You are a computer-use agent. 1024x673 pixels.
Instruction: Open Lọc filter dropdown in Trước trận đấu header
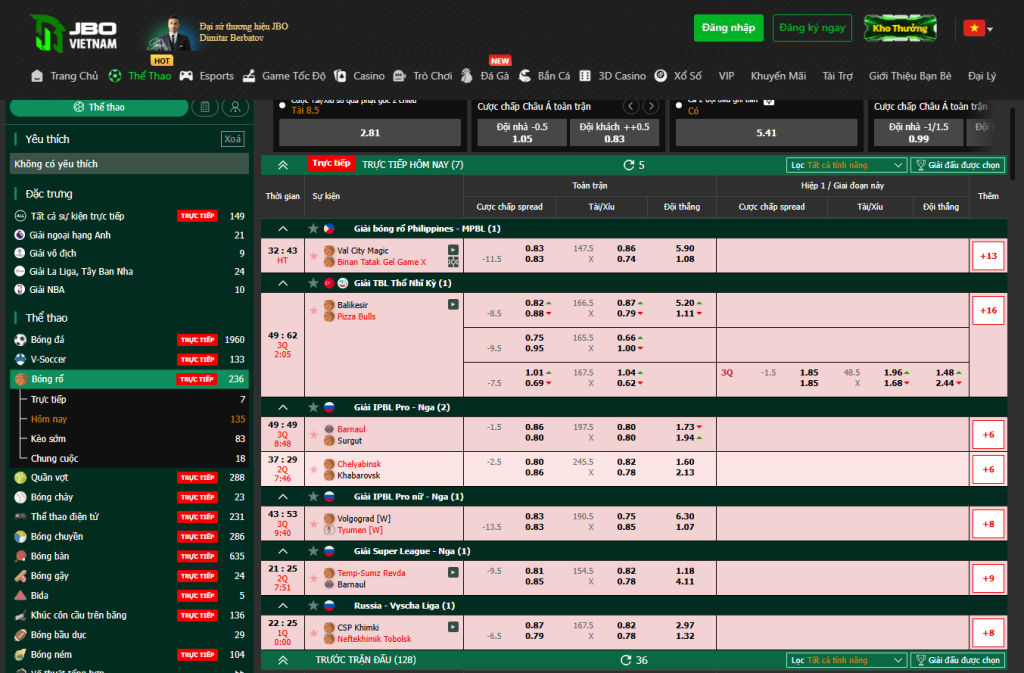click(x=846, y=660)
